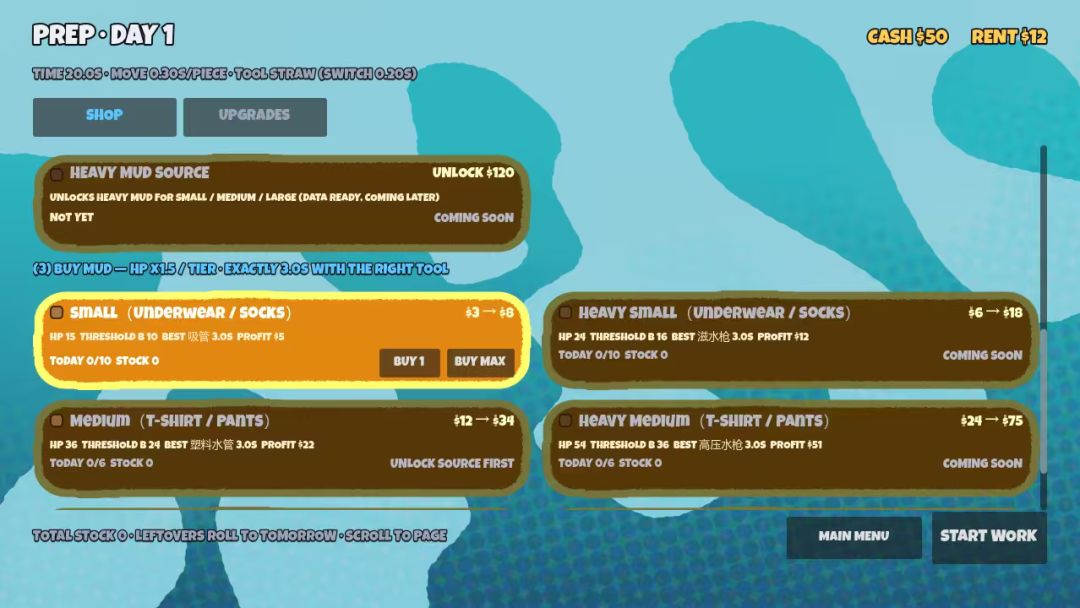This screenshot has width=1080, height=608.
Task: Click Buy 1 for Small mud
Action: pos(409,362)
